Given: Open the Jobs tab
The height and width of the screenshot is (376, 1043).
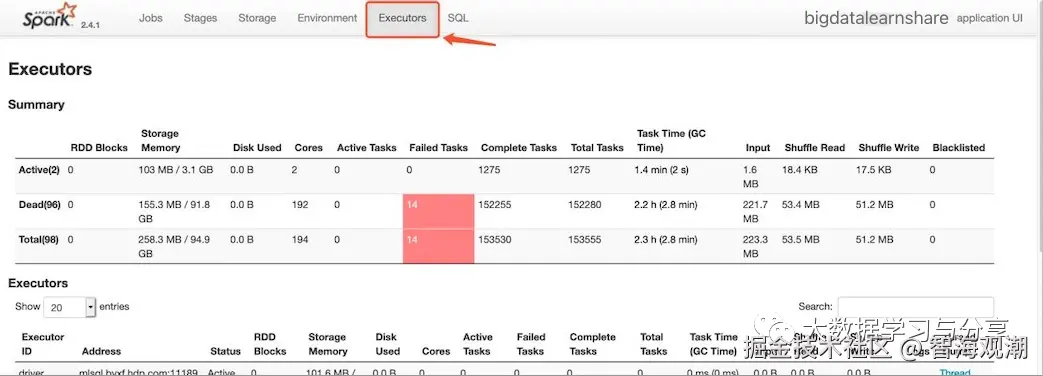Looking at the screenshot, I should 150,18.
